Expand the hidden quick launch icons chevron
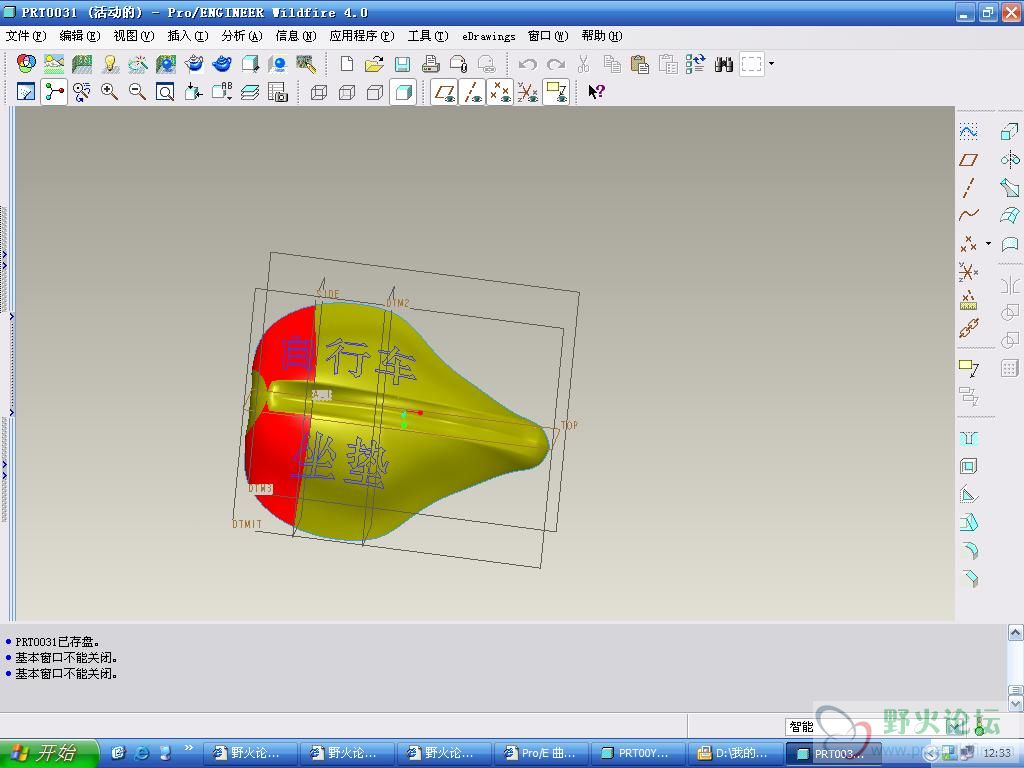Screen dimensions: 1024x768 click(x=189, y=748)
